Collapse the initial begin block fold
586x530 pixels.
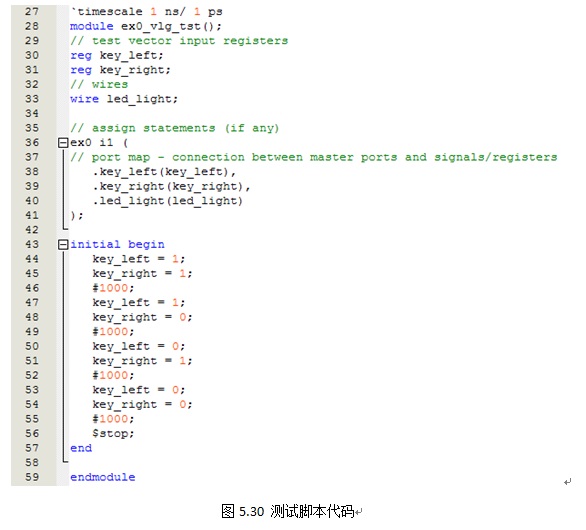(x=63, y=245)
